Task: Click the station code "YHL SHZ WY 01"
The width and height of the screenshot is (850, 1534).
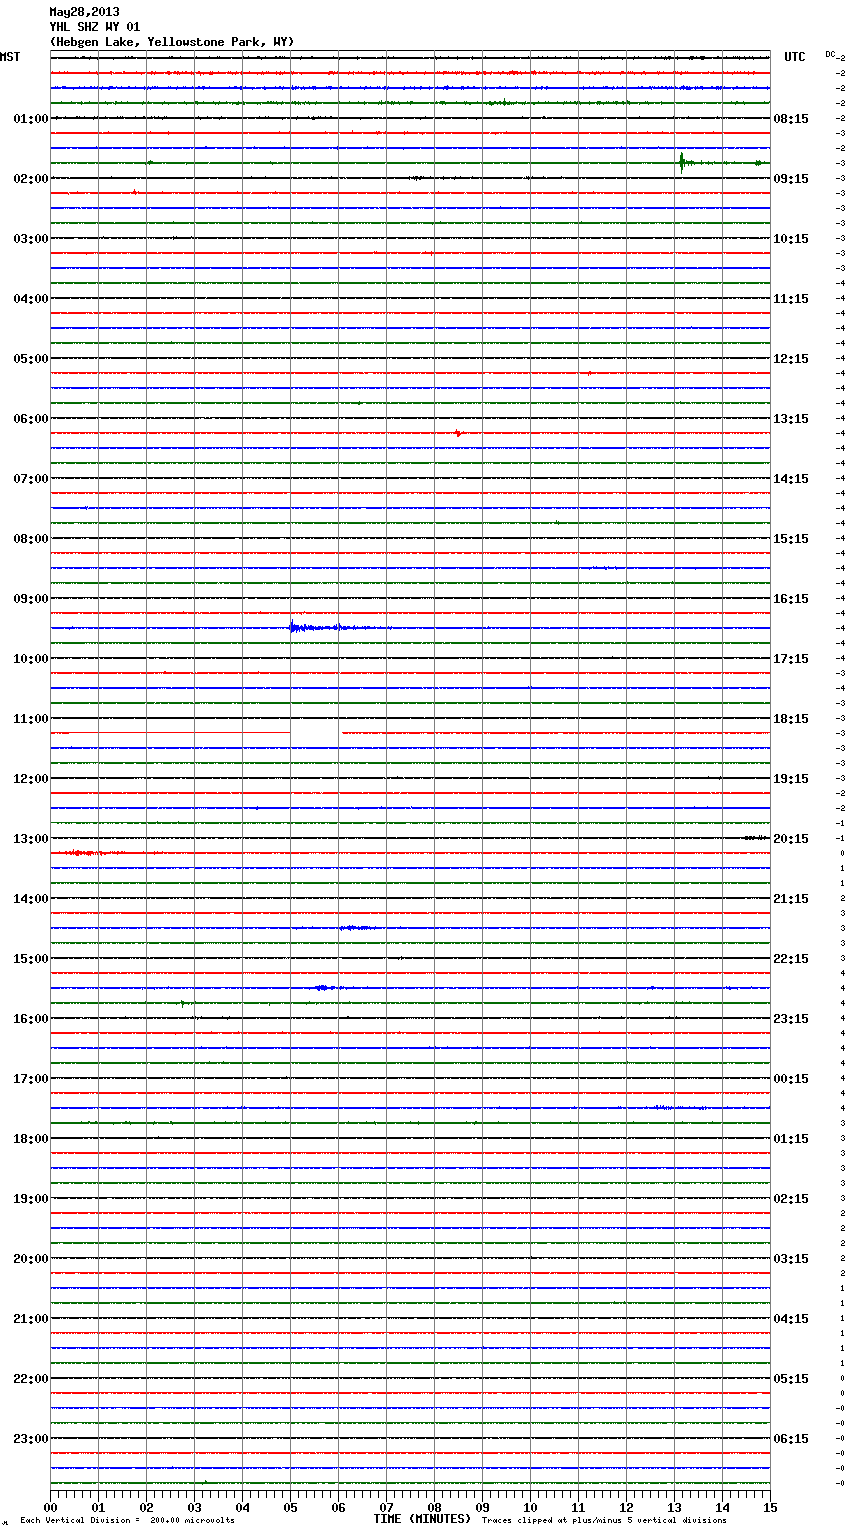Action: click(x=94, y=27)
